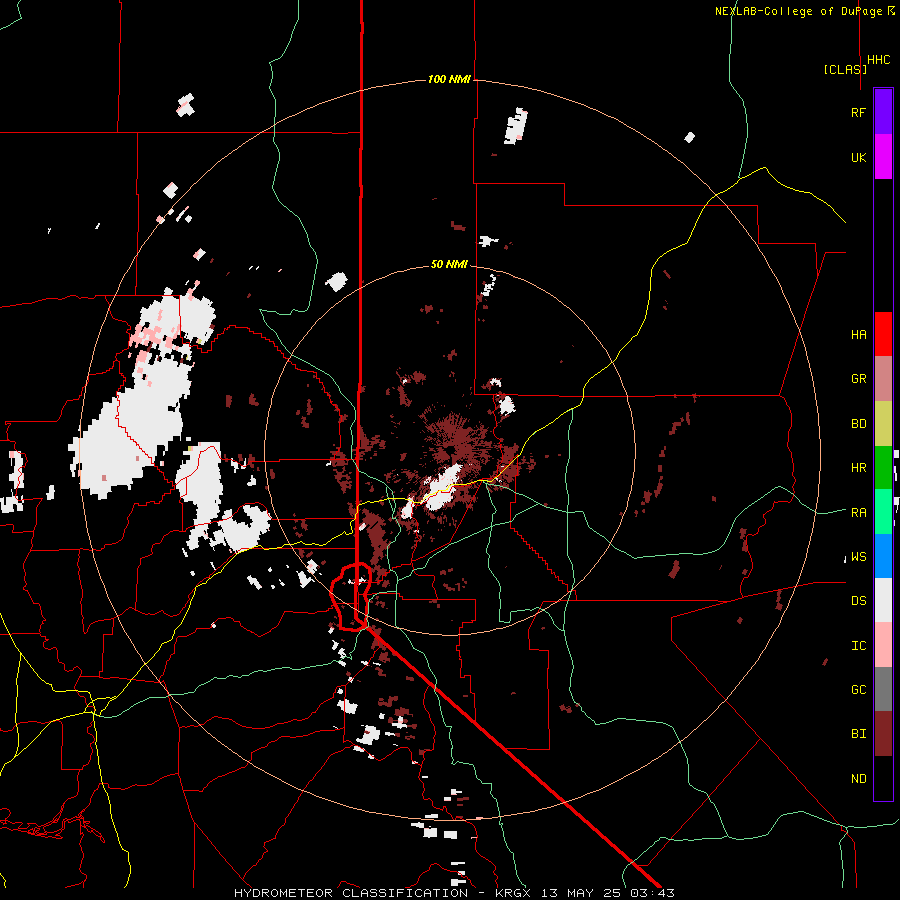The image size is (900, 900).
Task: Click the HR legend label
Action: (859, 468)
